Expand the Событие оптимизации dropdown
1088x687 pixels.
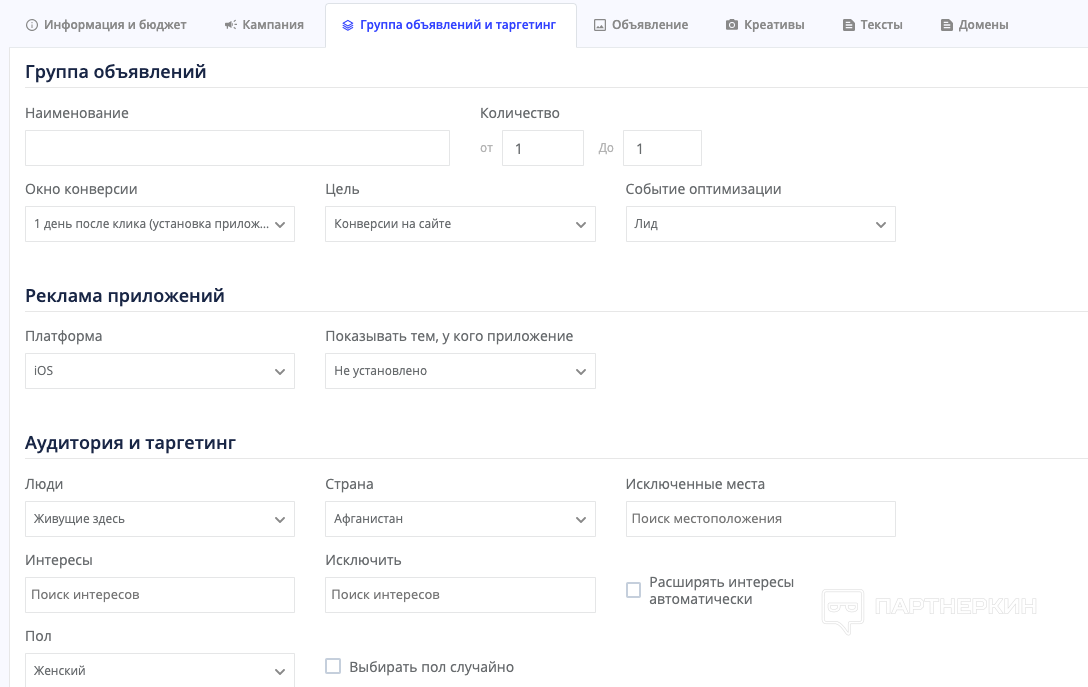[x=760, y=224]
